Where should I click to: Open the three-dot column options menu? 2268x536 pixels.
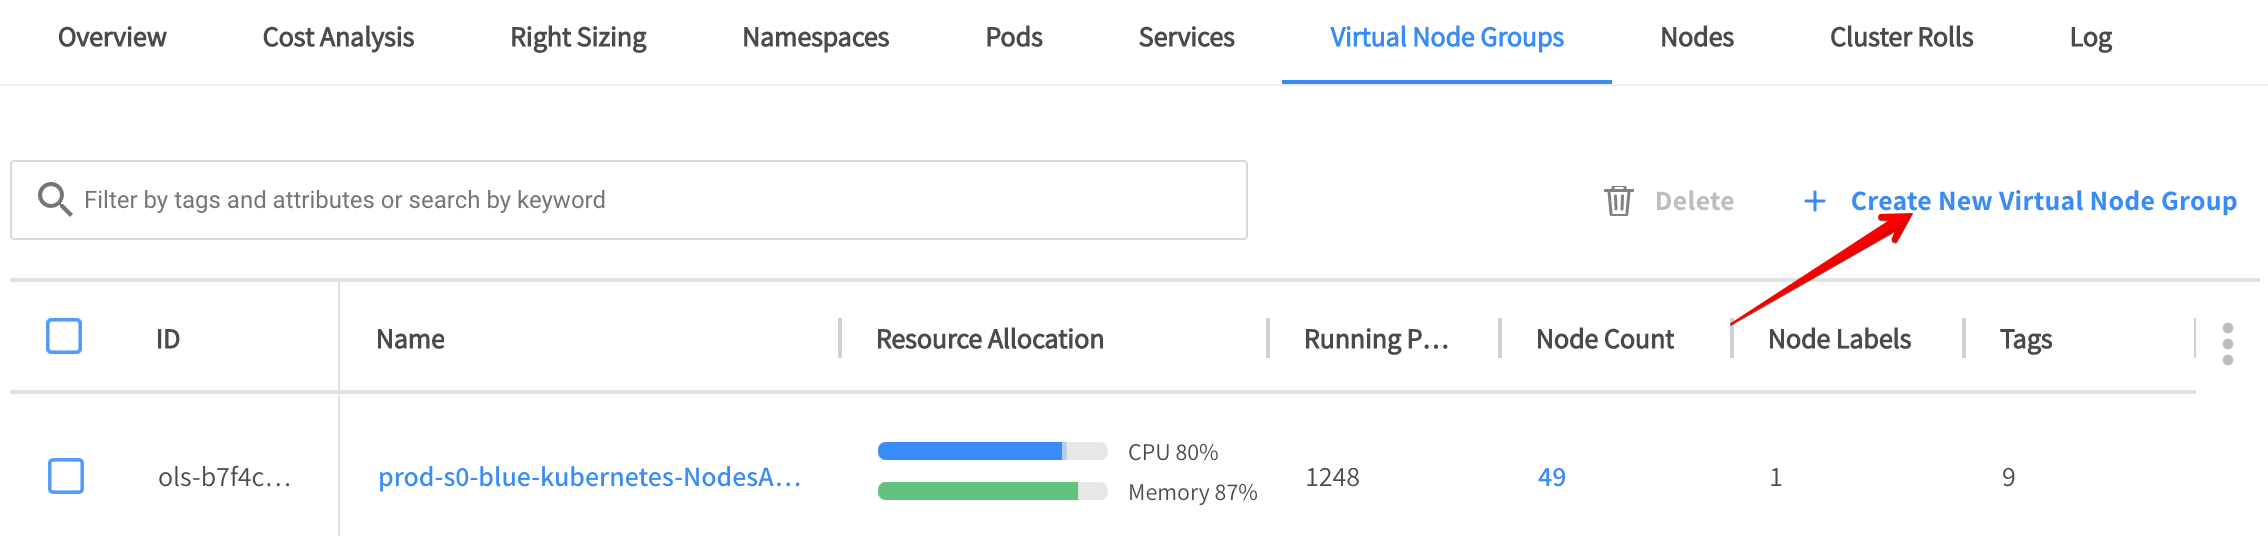pyautogui.click(x=2227, y=344)
